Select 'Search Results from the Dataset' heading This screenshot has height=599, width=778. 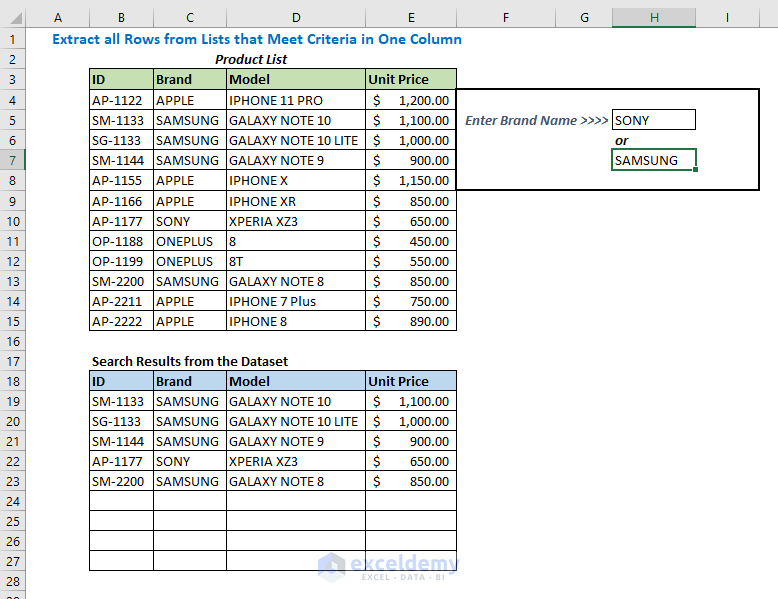[190, 361]
